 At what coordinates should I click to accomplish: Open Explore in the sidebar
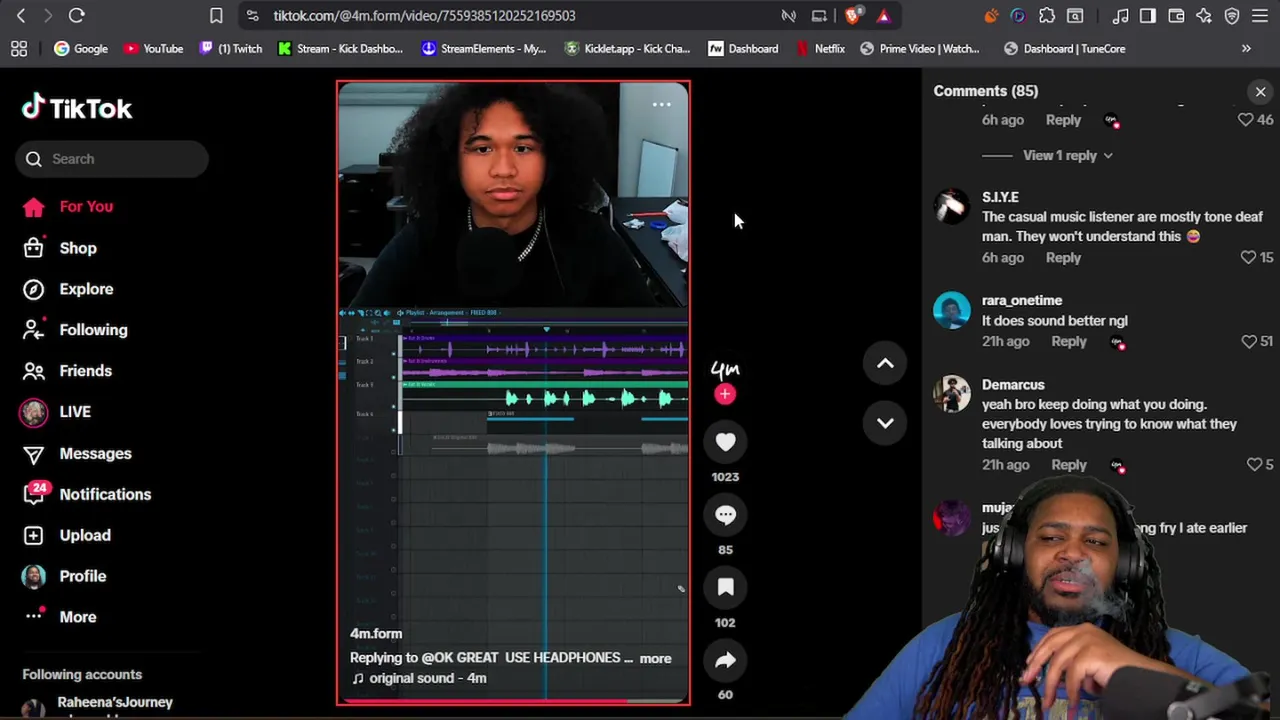(x=68, y=289)
